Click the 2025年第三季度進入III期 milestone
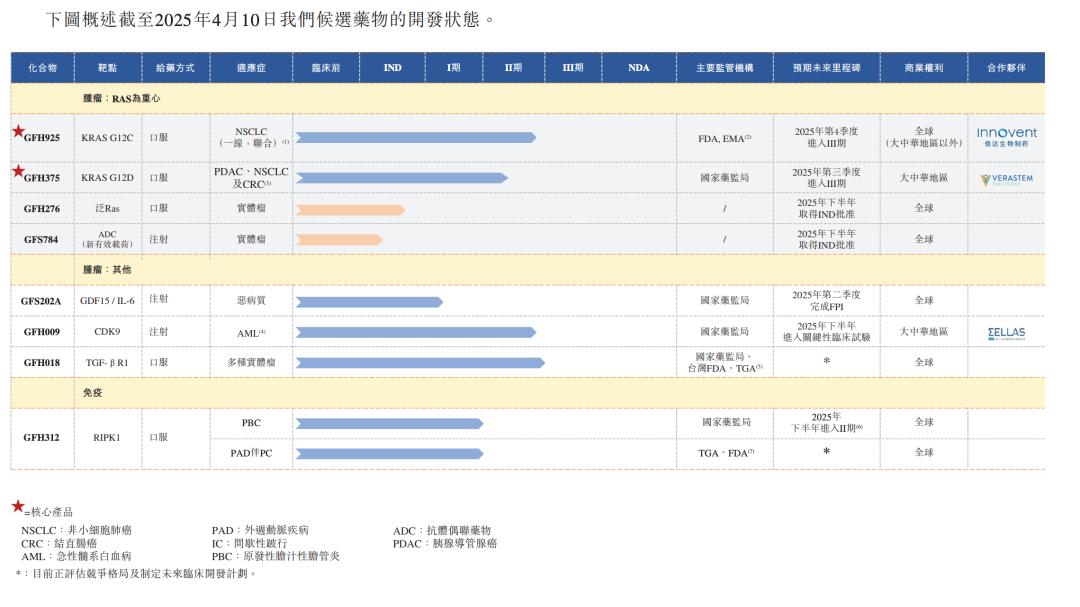Viewport: 1080px width, 607px height. coord(827,178)
